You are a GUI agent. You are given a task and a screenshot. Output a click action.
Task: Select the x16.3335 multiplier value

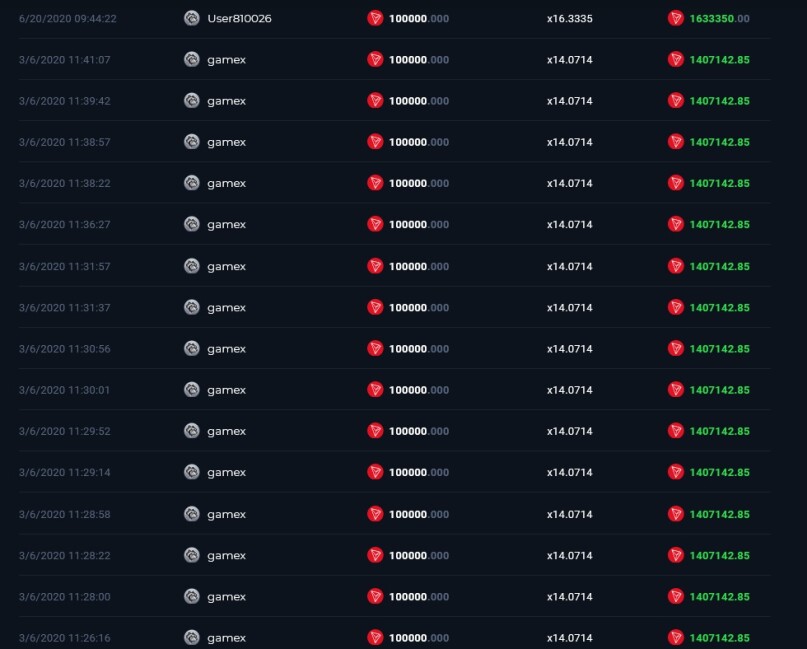(x=570, y=19)
